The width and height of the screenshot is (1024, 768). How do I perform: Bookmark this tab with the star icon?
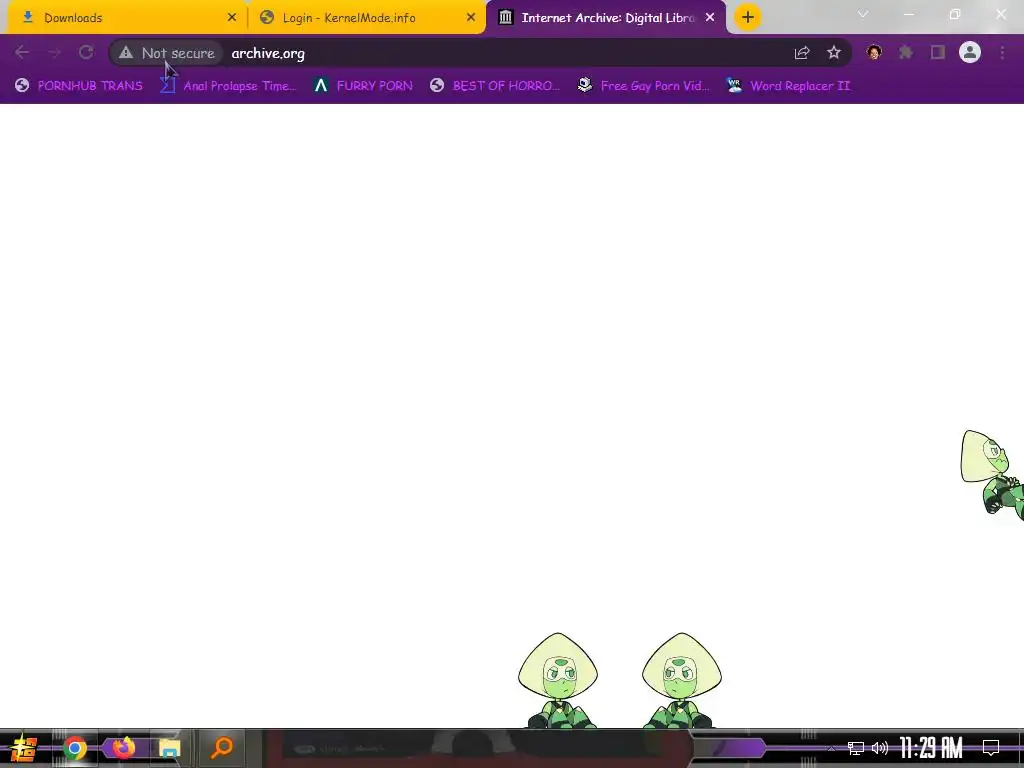[834, 53]
